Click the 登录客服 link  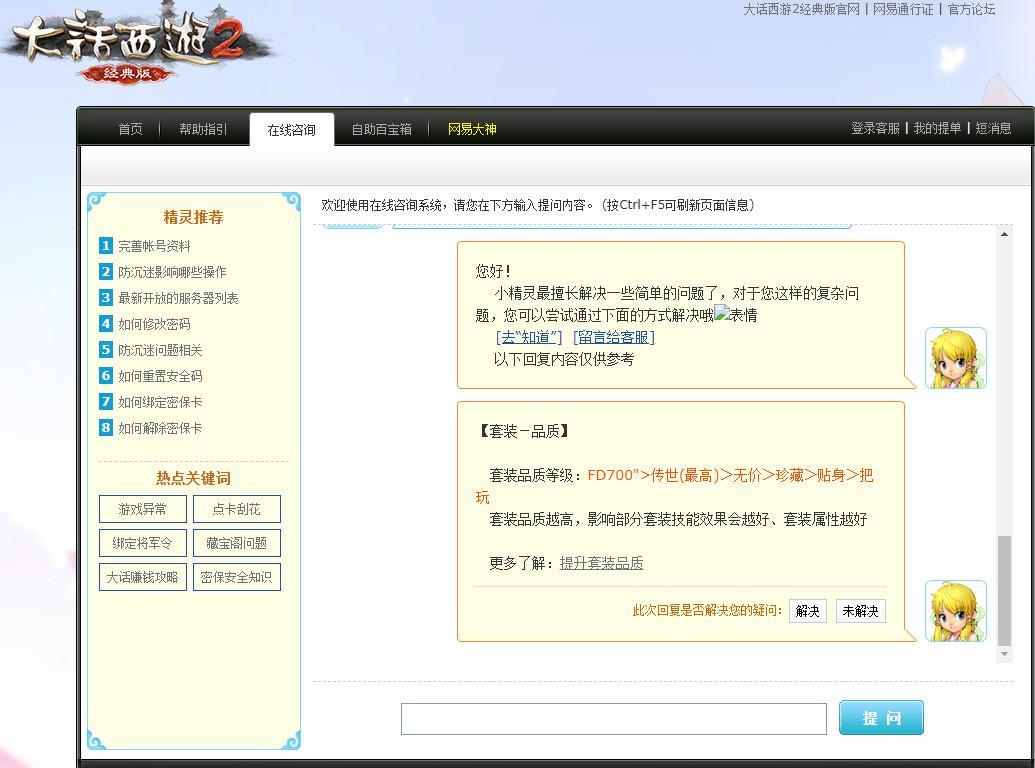tap(875, 128)
